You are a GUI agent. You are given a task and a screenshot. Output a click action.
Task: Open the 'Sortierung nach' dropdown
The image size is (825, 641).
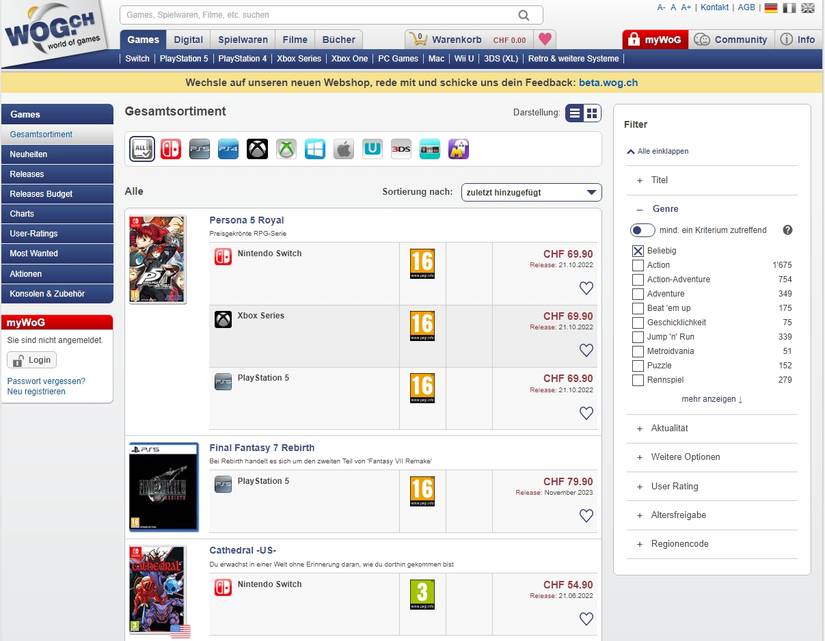point(531,192)
